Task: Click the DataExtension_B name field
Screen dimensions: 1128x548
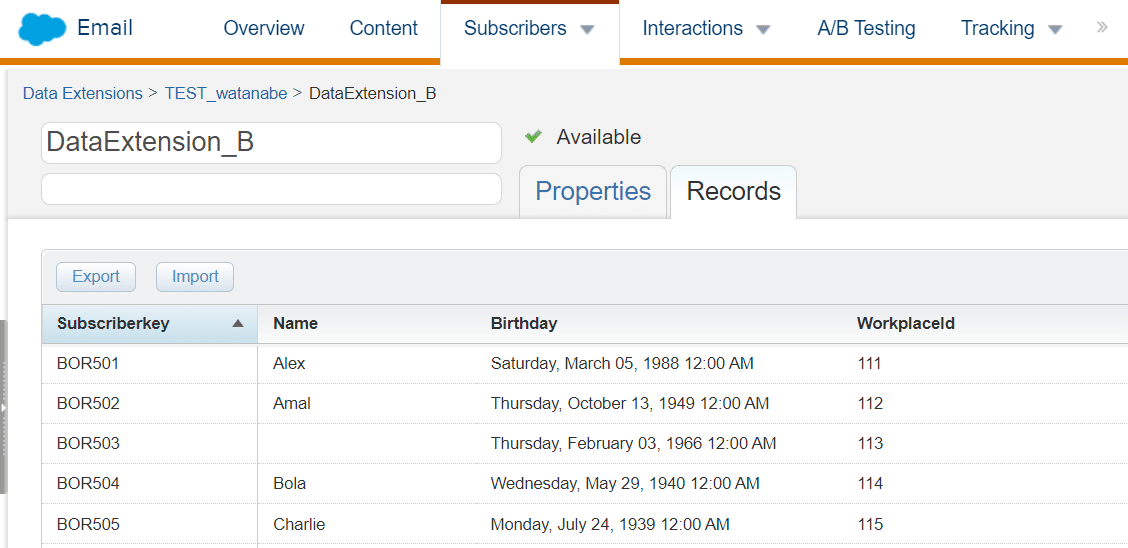Action: (271, 143)
